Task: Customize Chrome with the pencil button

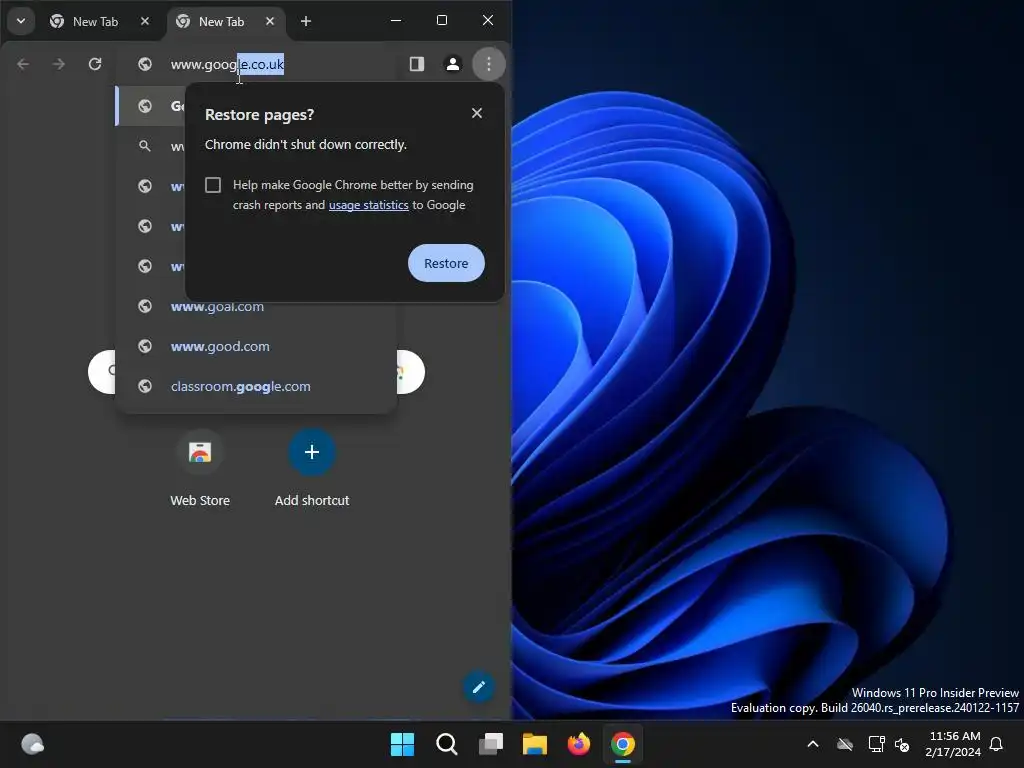Action: (479, 687)
